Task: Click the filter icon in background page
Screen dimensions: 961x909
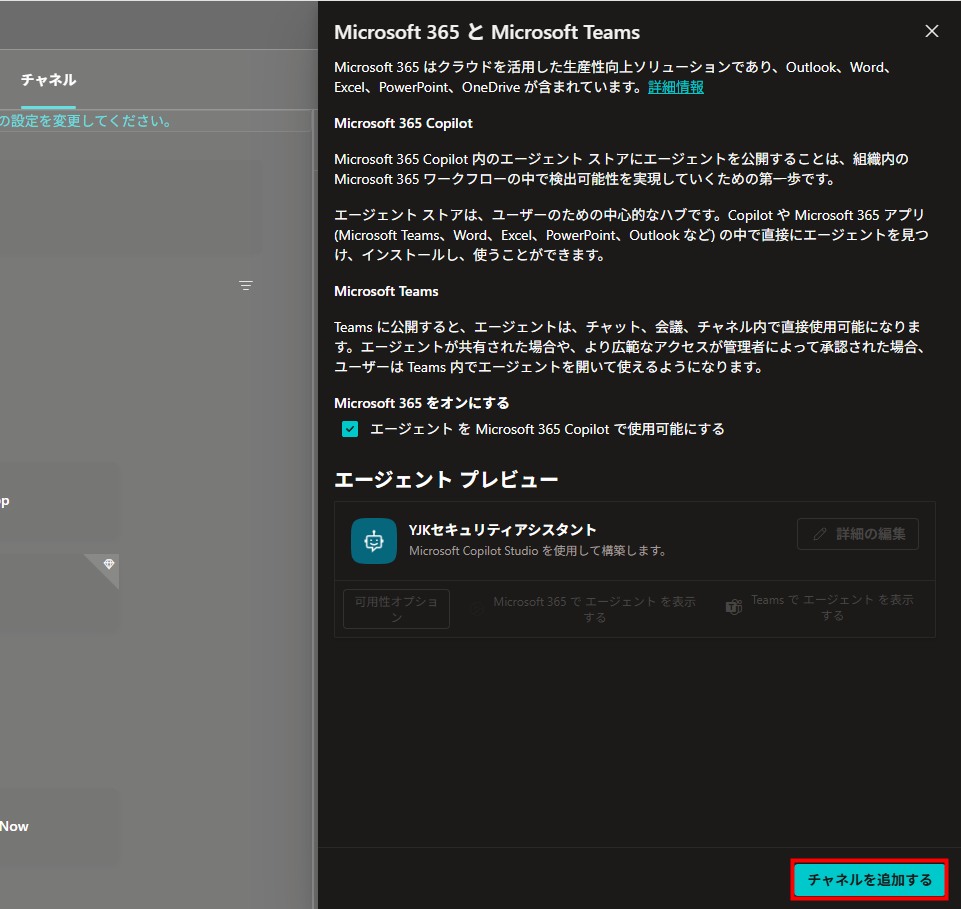Action: tap(246, 286)
